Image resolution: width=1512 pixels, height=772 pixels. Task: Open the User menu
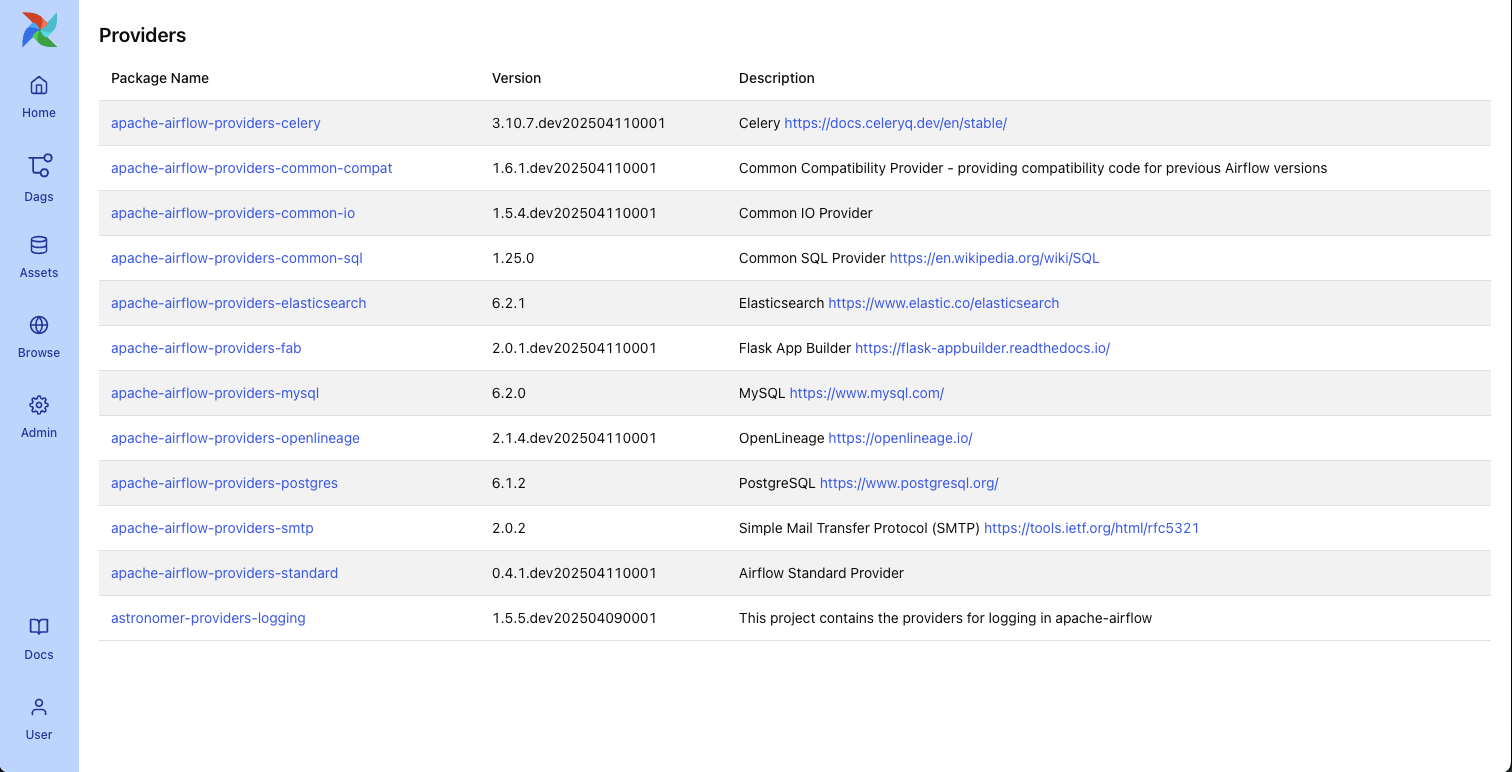(x=39, y=719)
